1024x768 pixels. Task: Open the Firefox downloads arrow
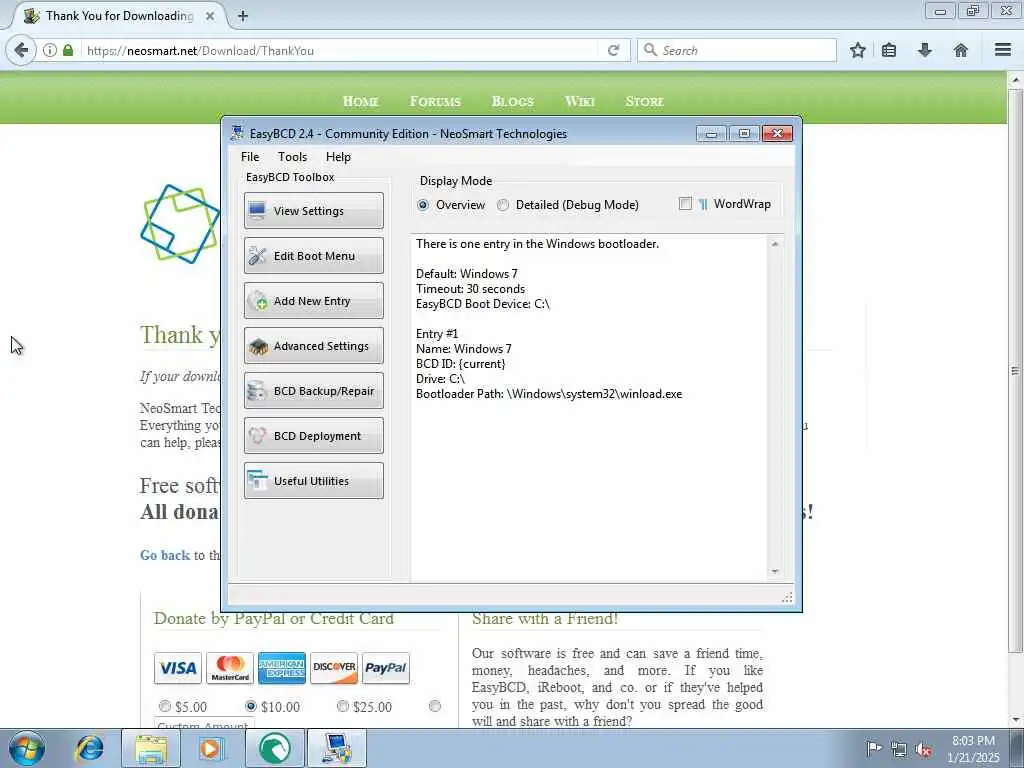[x=925, y=50]
